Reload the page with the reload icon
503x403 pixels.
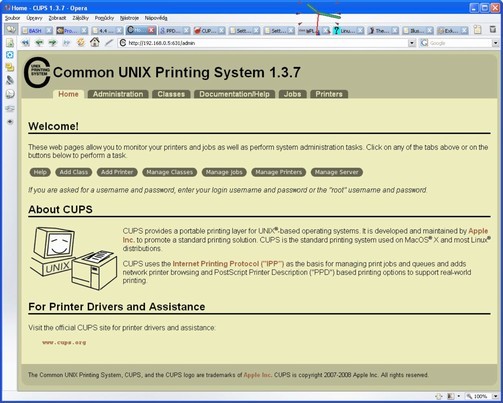tap(81, 43)
